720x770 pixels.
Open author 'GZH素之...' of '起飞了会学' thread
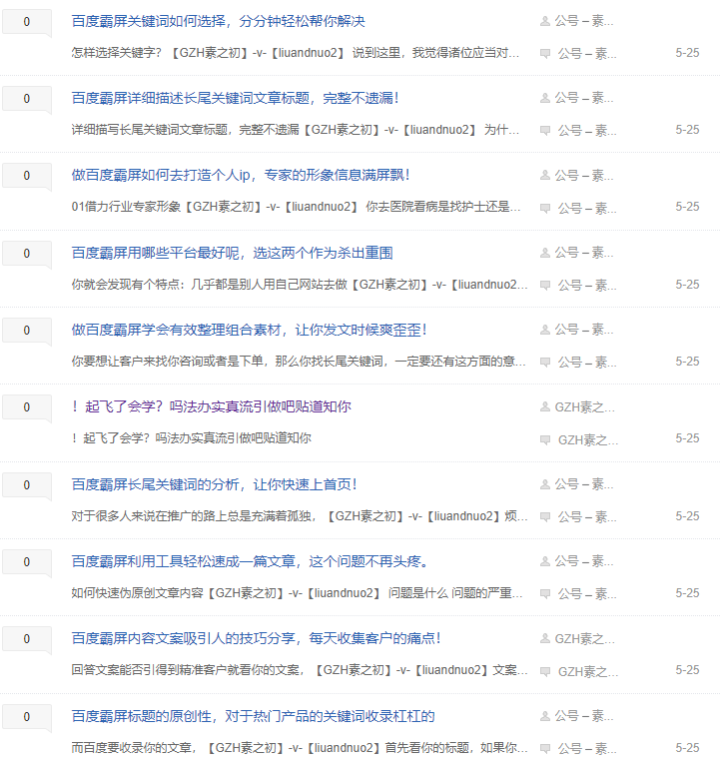point(584,407)
